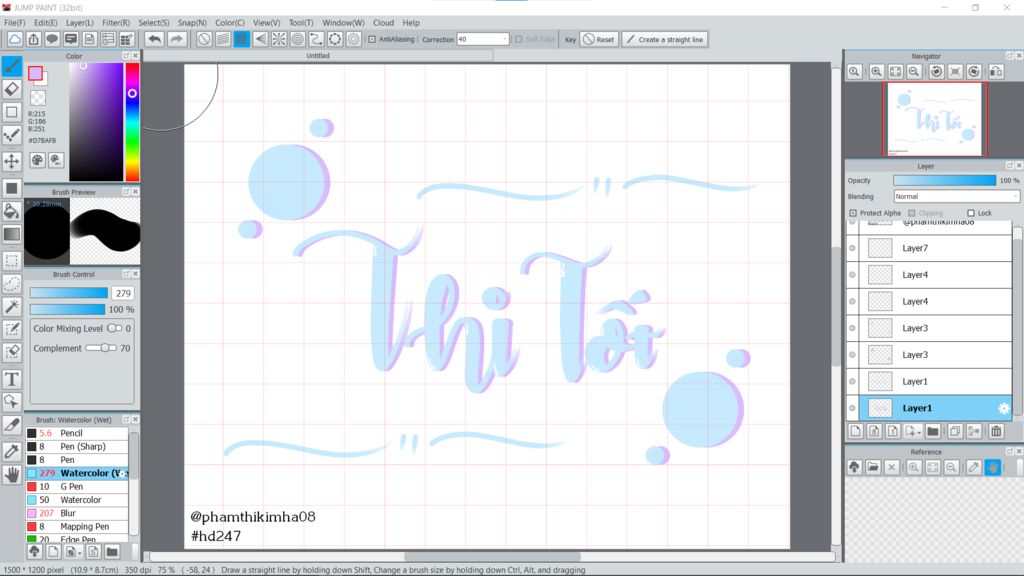Select the Bucket fill tool
This screenshot has height=576, width=1024.
point(12,211)
